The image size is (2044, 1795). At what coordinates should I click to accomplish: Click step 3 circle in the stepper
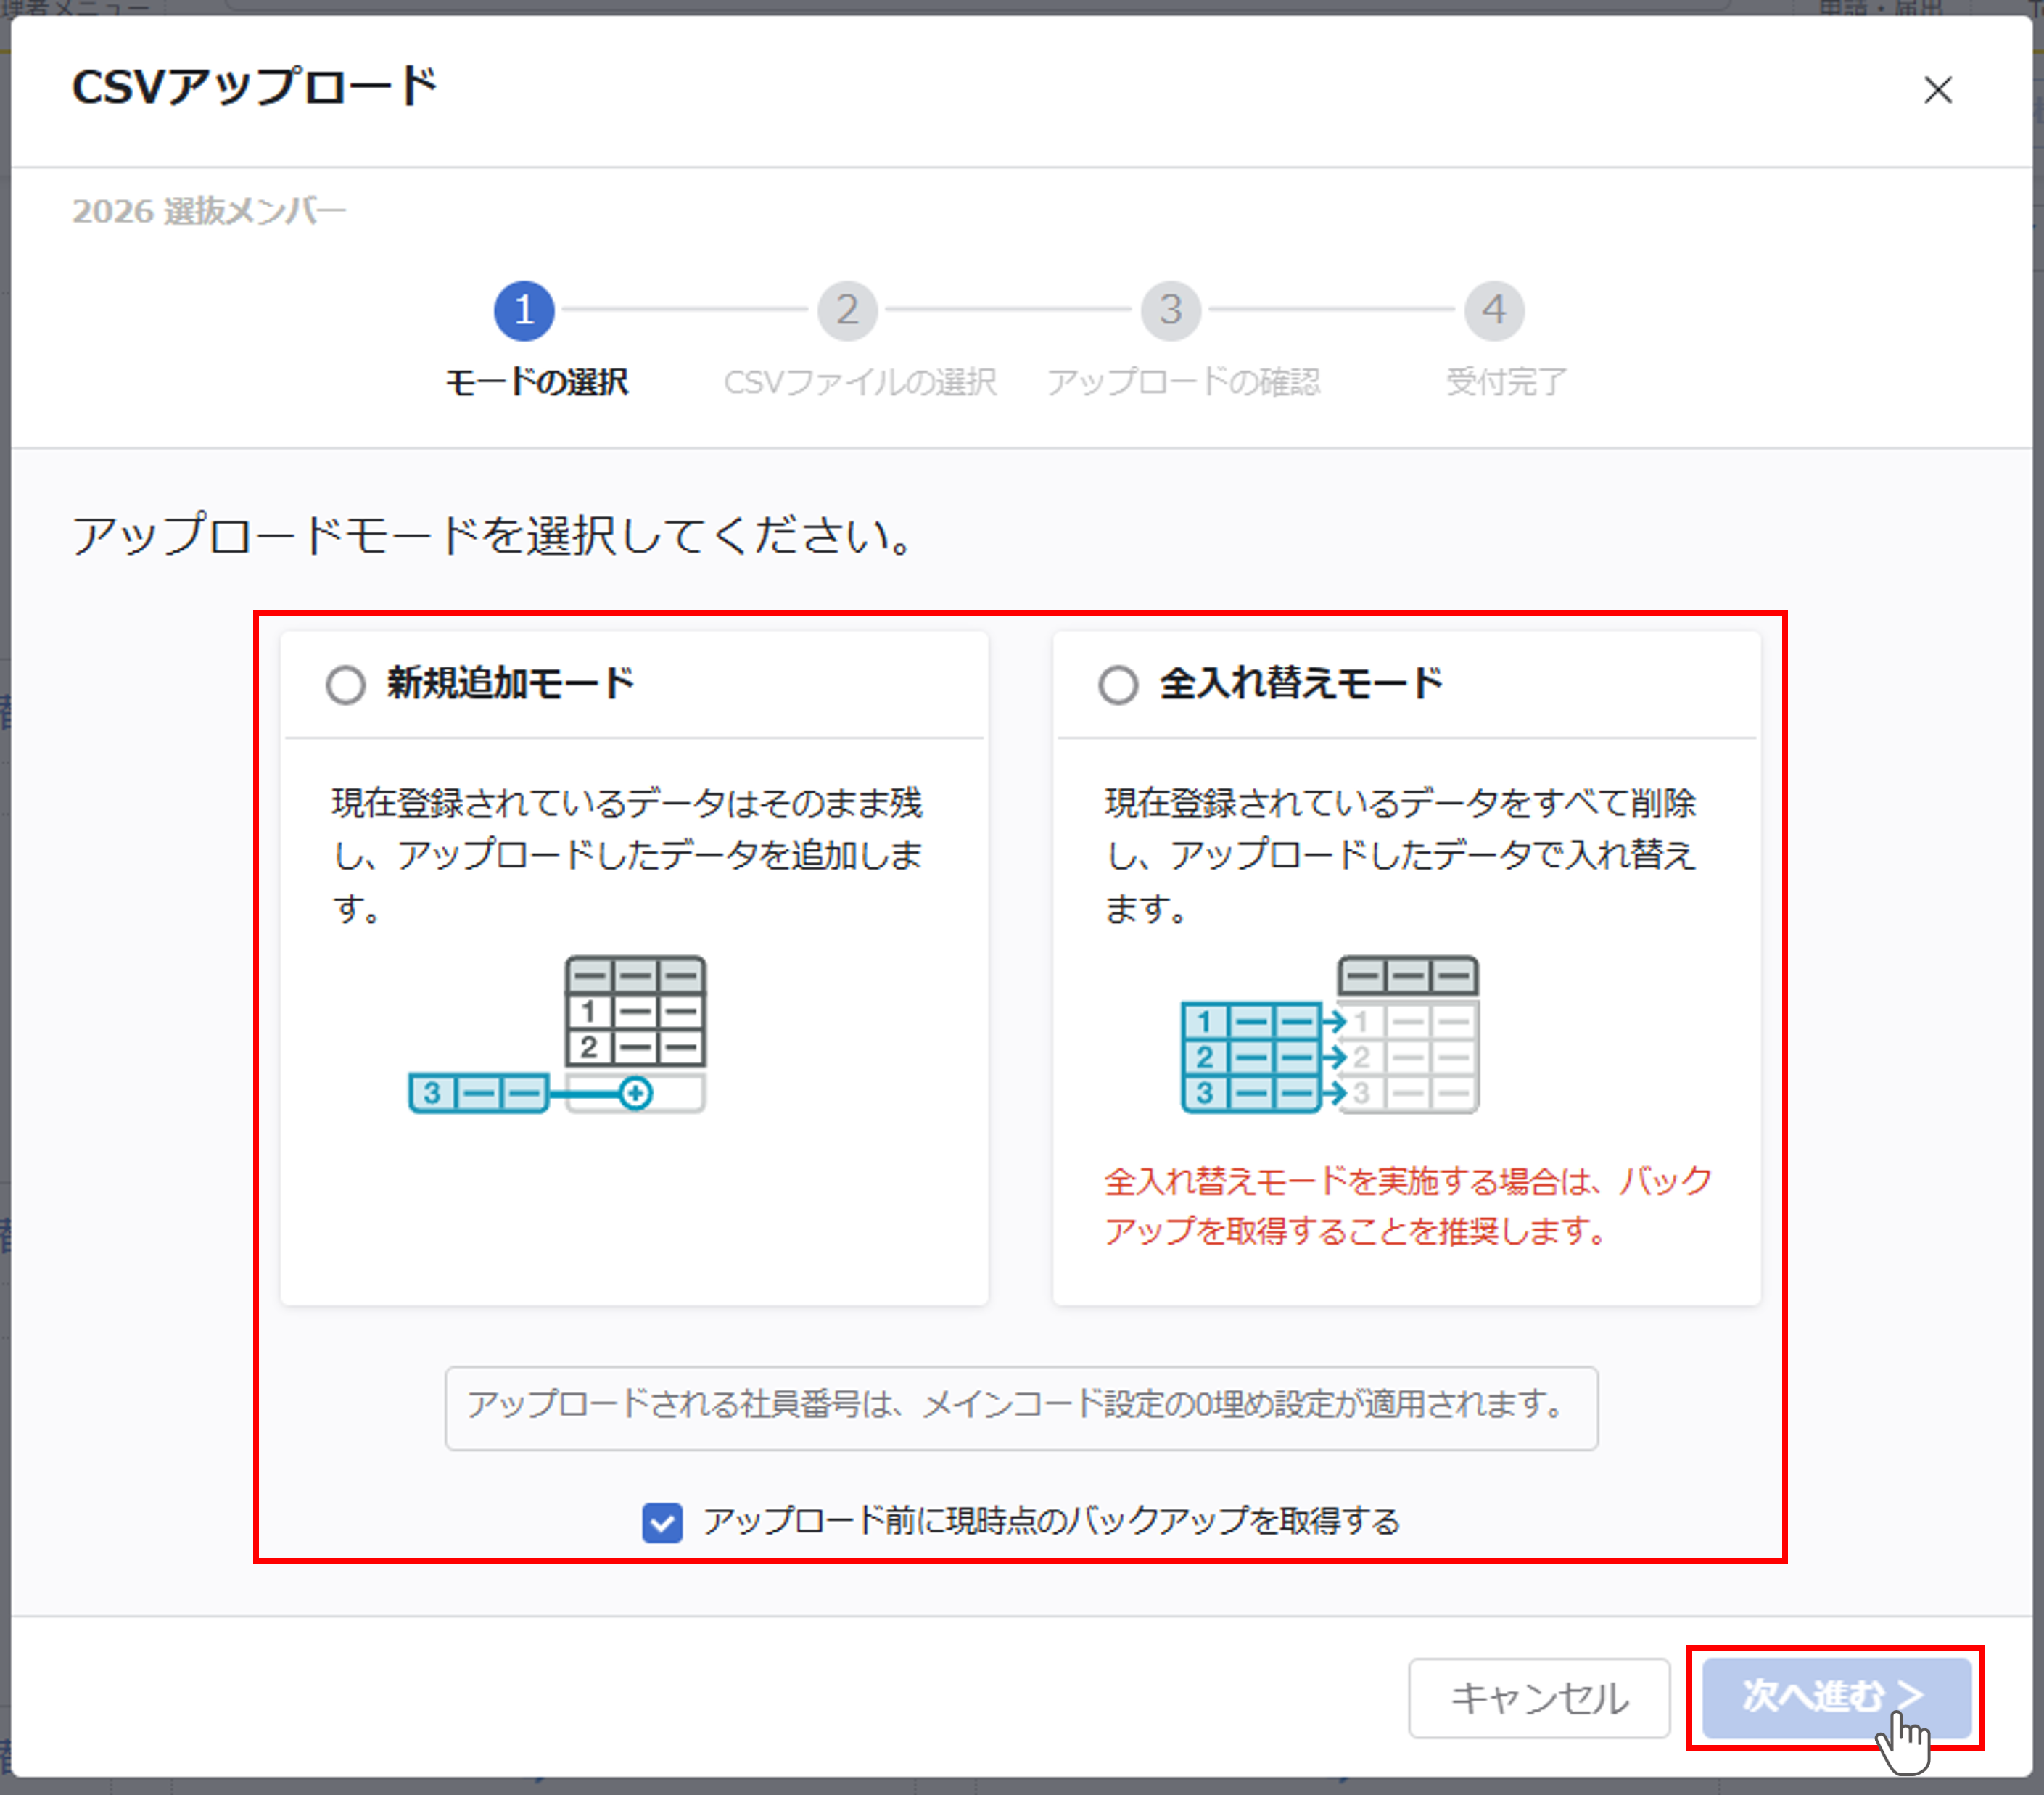pyautogui.click(x=1170, y=310)
